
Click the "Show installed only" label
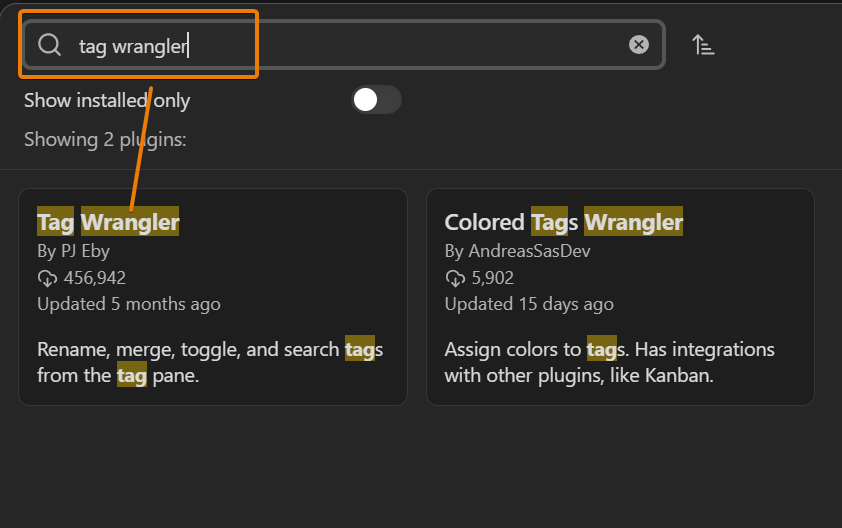point(107,100)
